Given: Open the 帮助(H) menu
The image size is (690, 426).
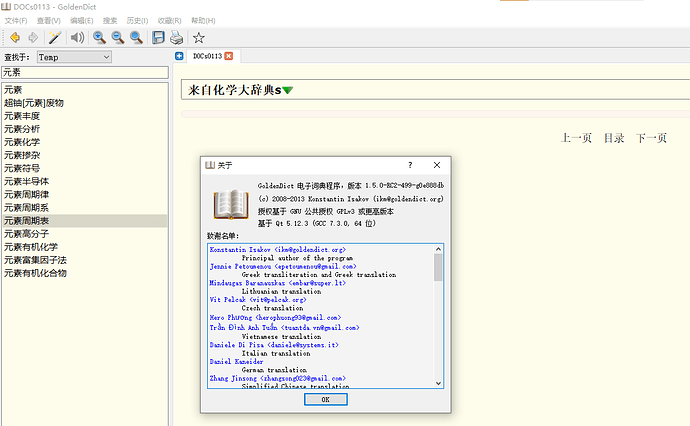Looking at the screenshot, I should [202, 19].
